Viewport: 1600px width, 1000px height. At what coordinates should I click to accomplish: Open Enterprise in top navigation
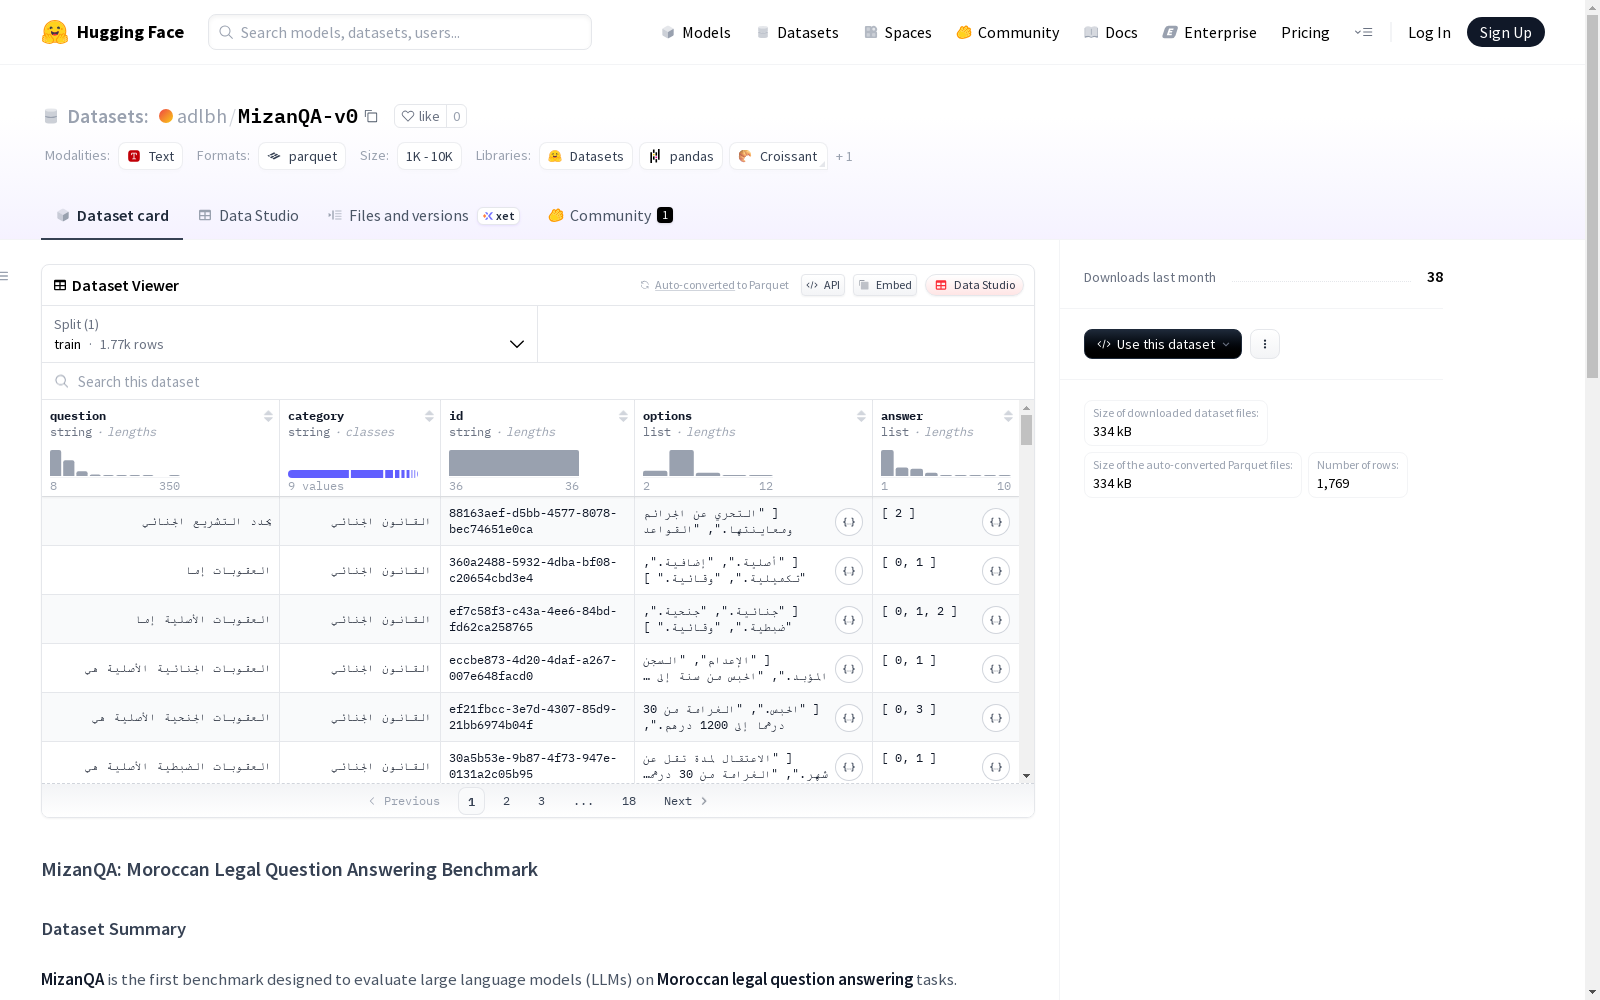point(1210,32)
